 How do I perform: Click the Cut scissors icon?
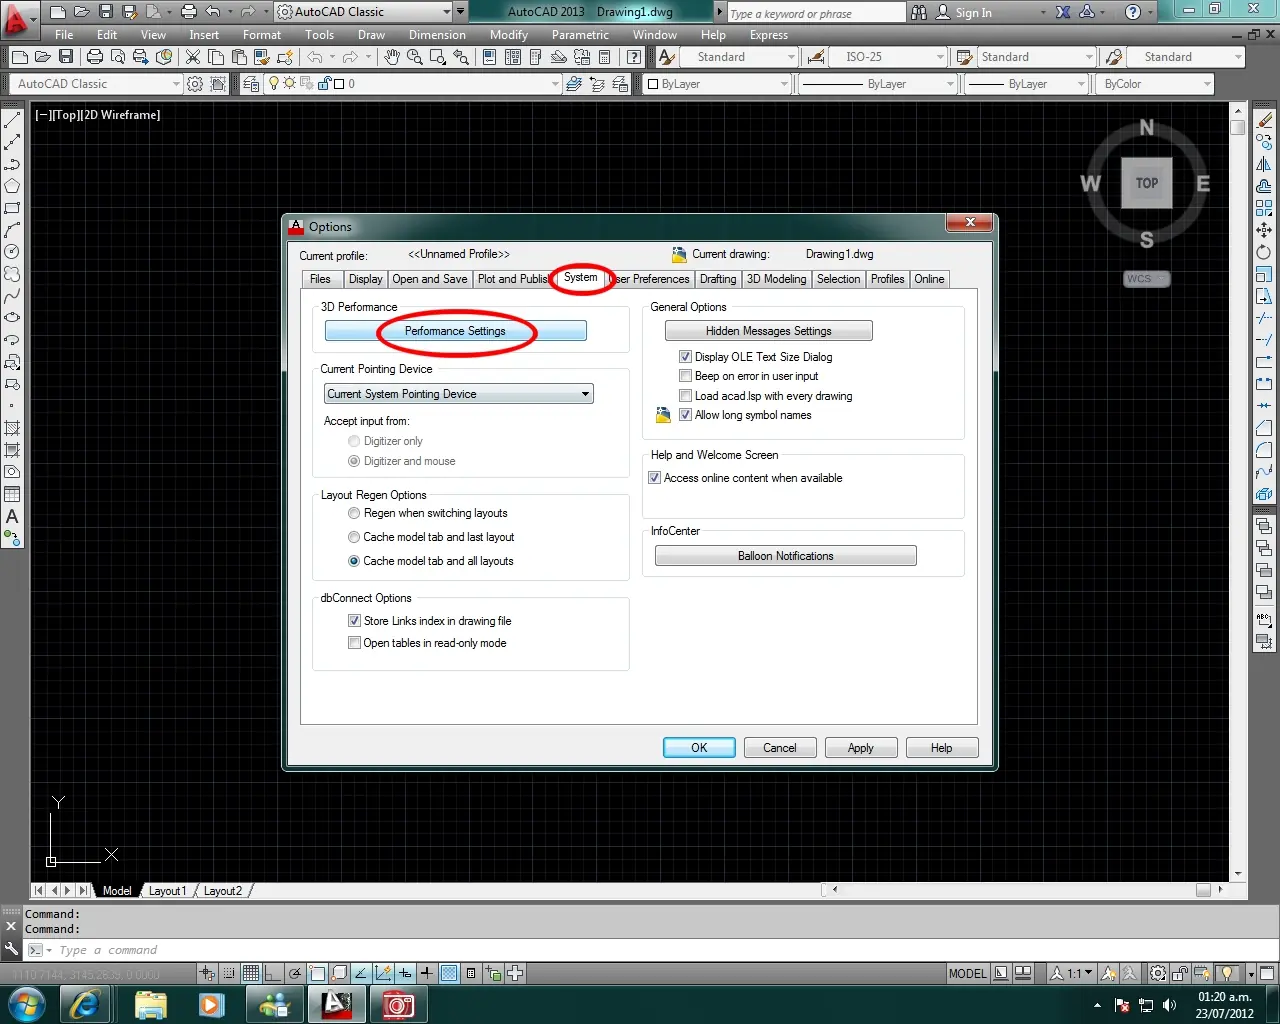coord(193,57)
